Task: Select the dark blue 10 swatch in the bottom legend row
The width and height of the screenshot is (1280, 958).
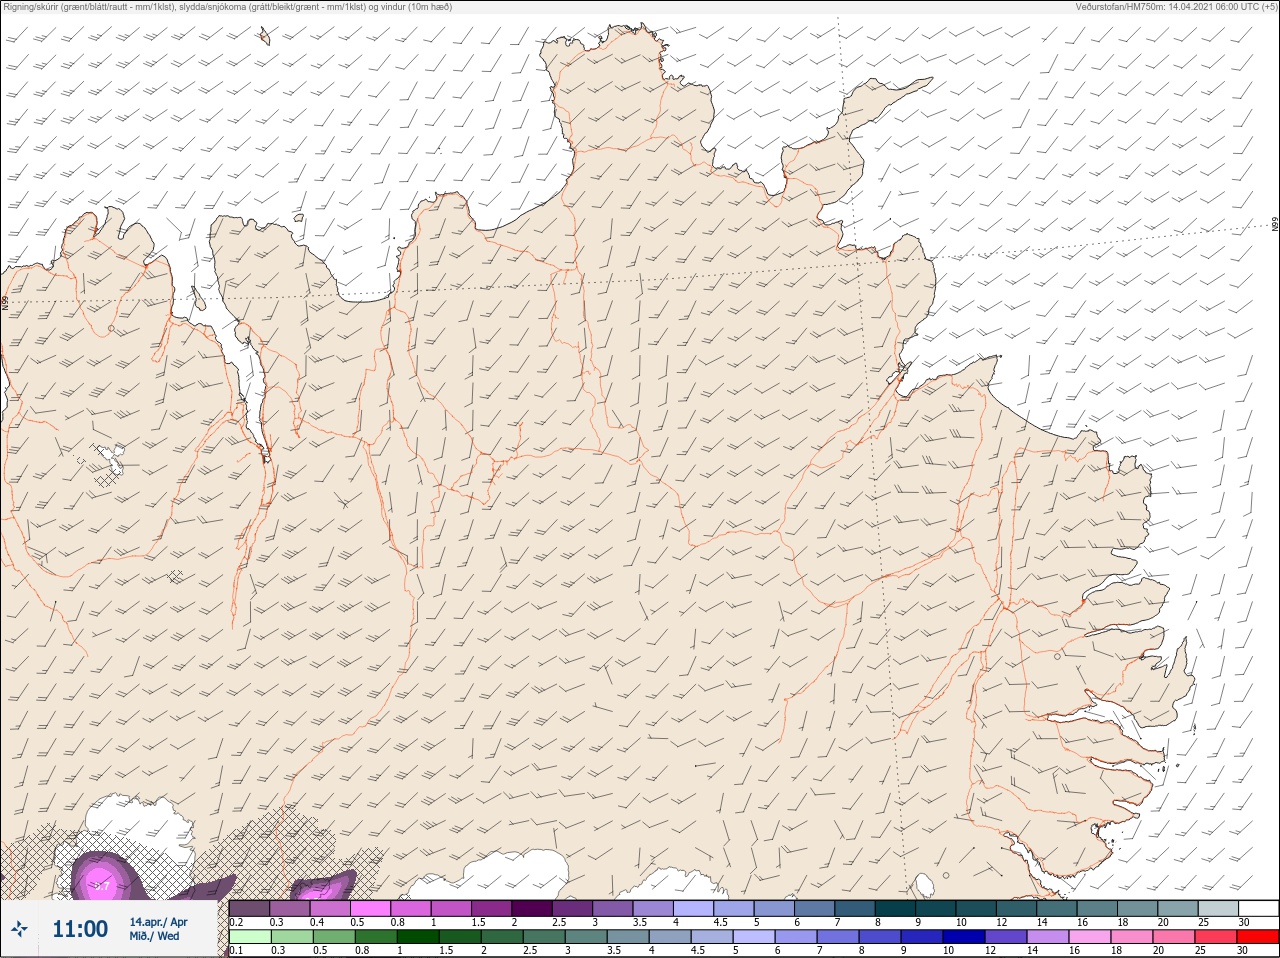Action: click(x=964, y=937)
